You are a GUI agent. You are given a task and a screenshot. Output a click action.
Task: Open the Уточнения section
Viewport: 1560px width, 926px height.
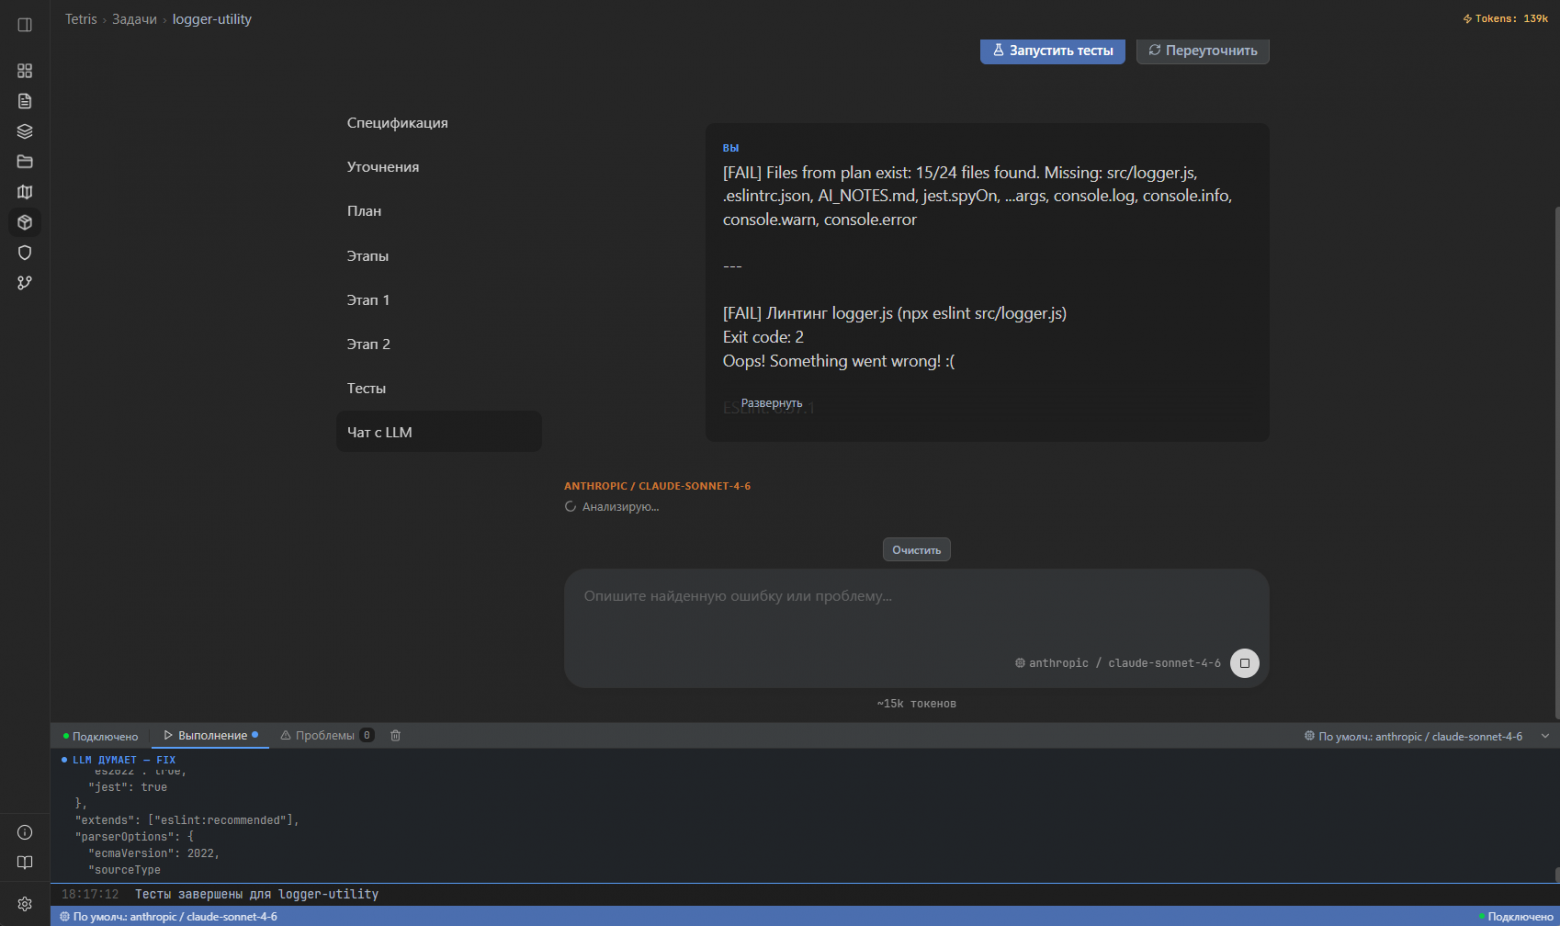click(439, 167)
